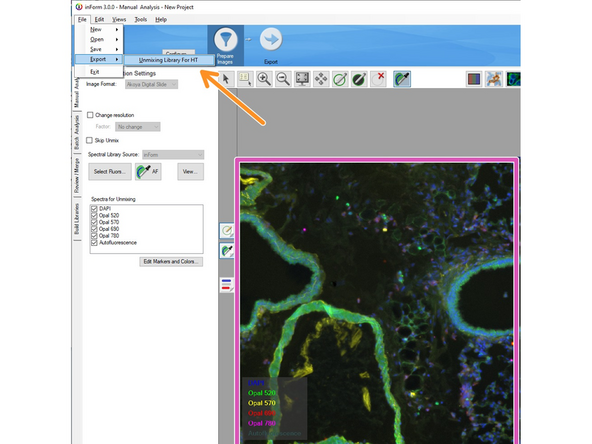
Task: Enable the Skip Unmix checkbox
Action: (89, 140)
